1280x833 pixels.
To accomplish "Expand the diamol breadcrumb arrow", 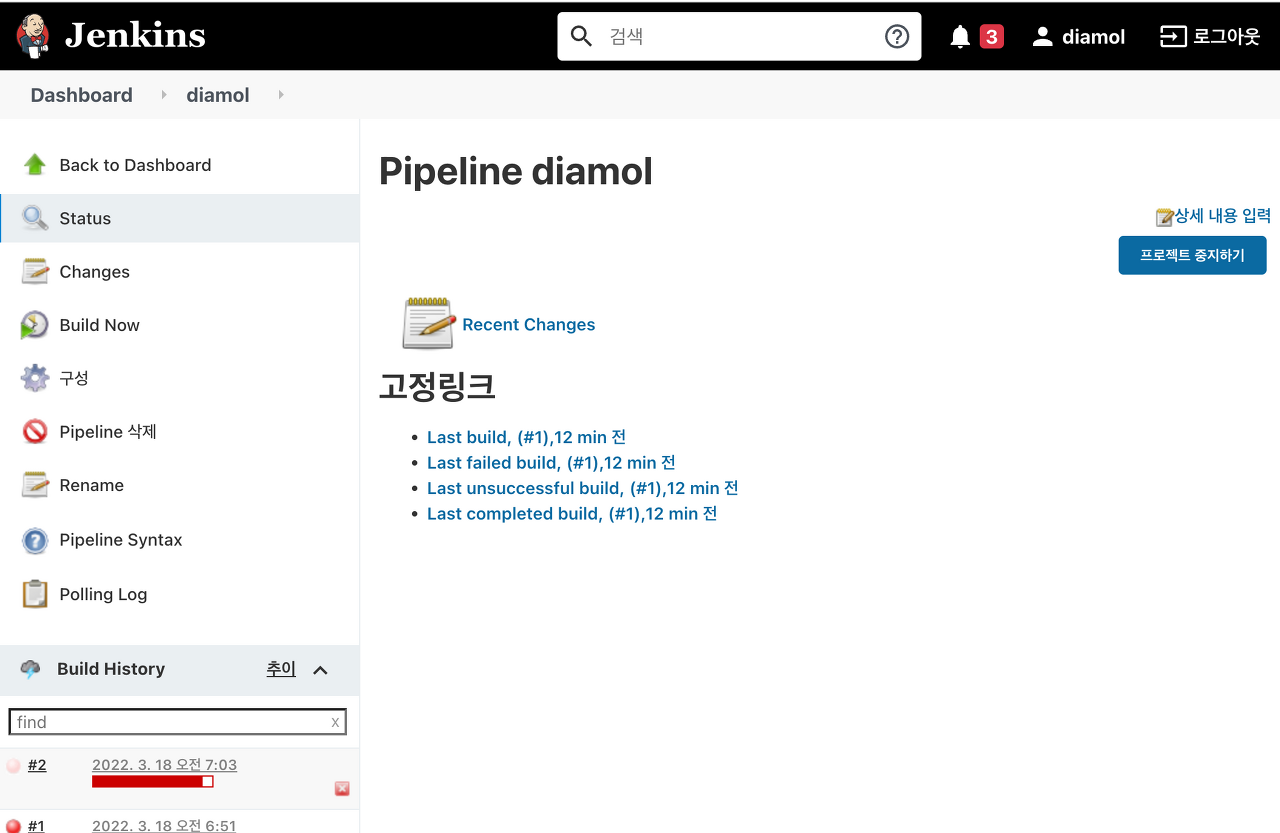I will coord(281,95).
